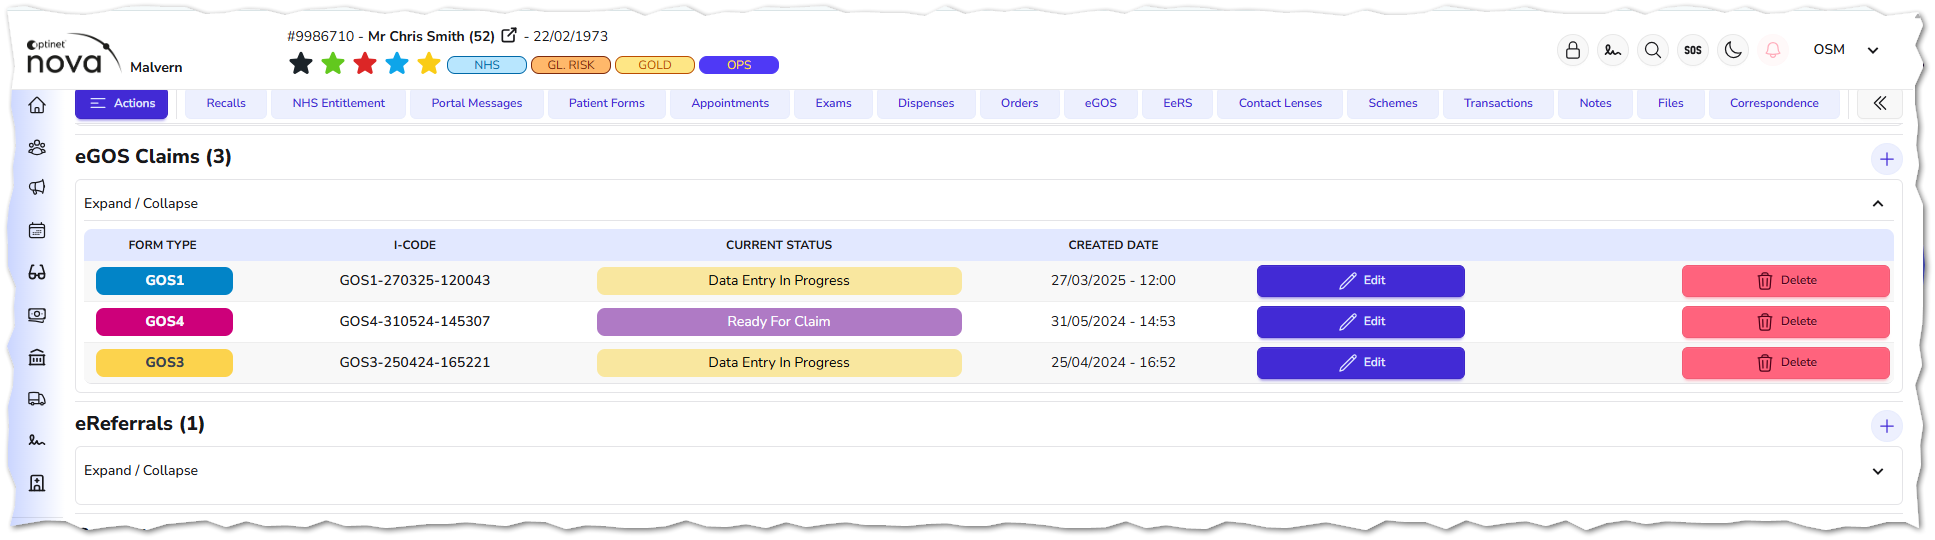Switch to the NHS Entitlement tab
Viewport: 1935px width, 540px height.
[x=338, y=103]
